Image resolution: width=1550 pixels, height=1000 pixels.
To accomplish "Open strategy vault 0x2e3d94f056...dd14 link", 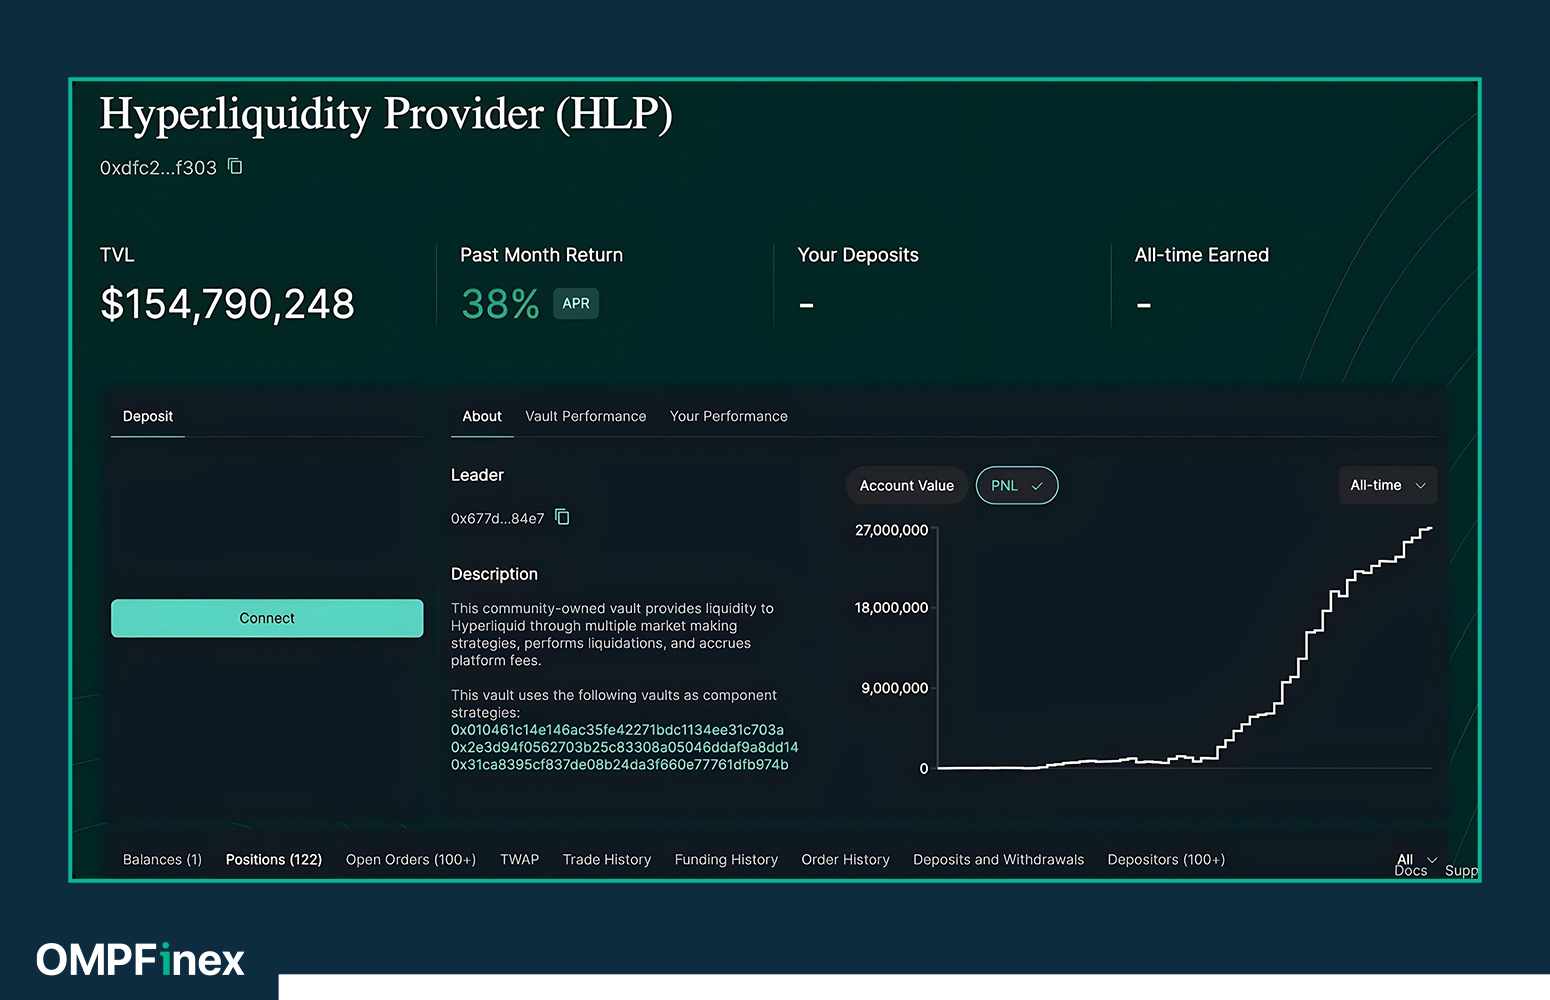I will click(x=625, y=747).
